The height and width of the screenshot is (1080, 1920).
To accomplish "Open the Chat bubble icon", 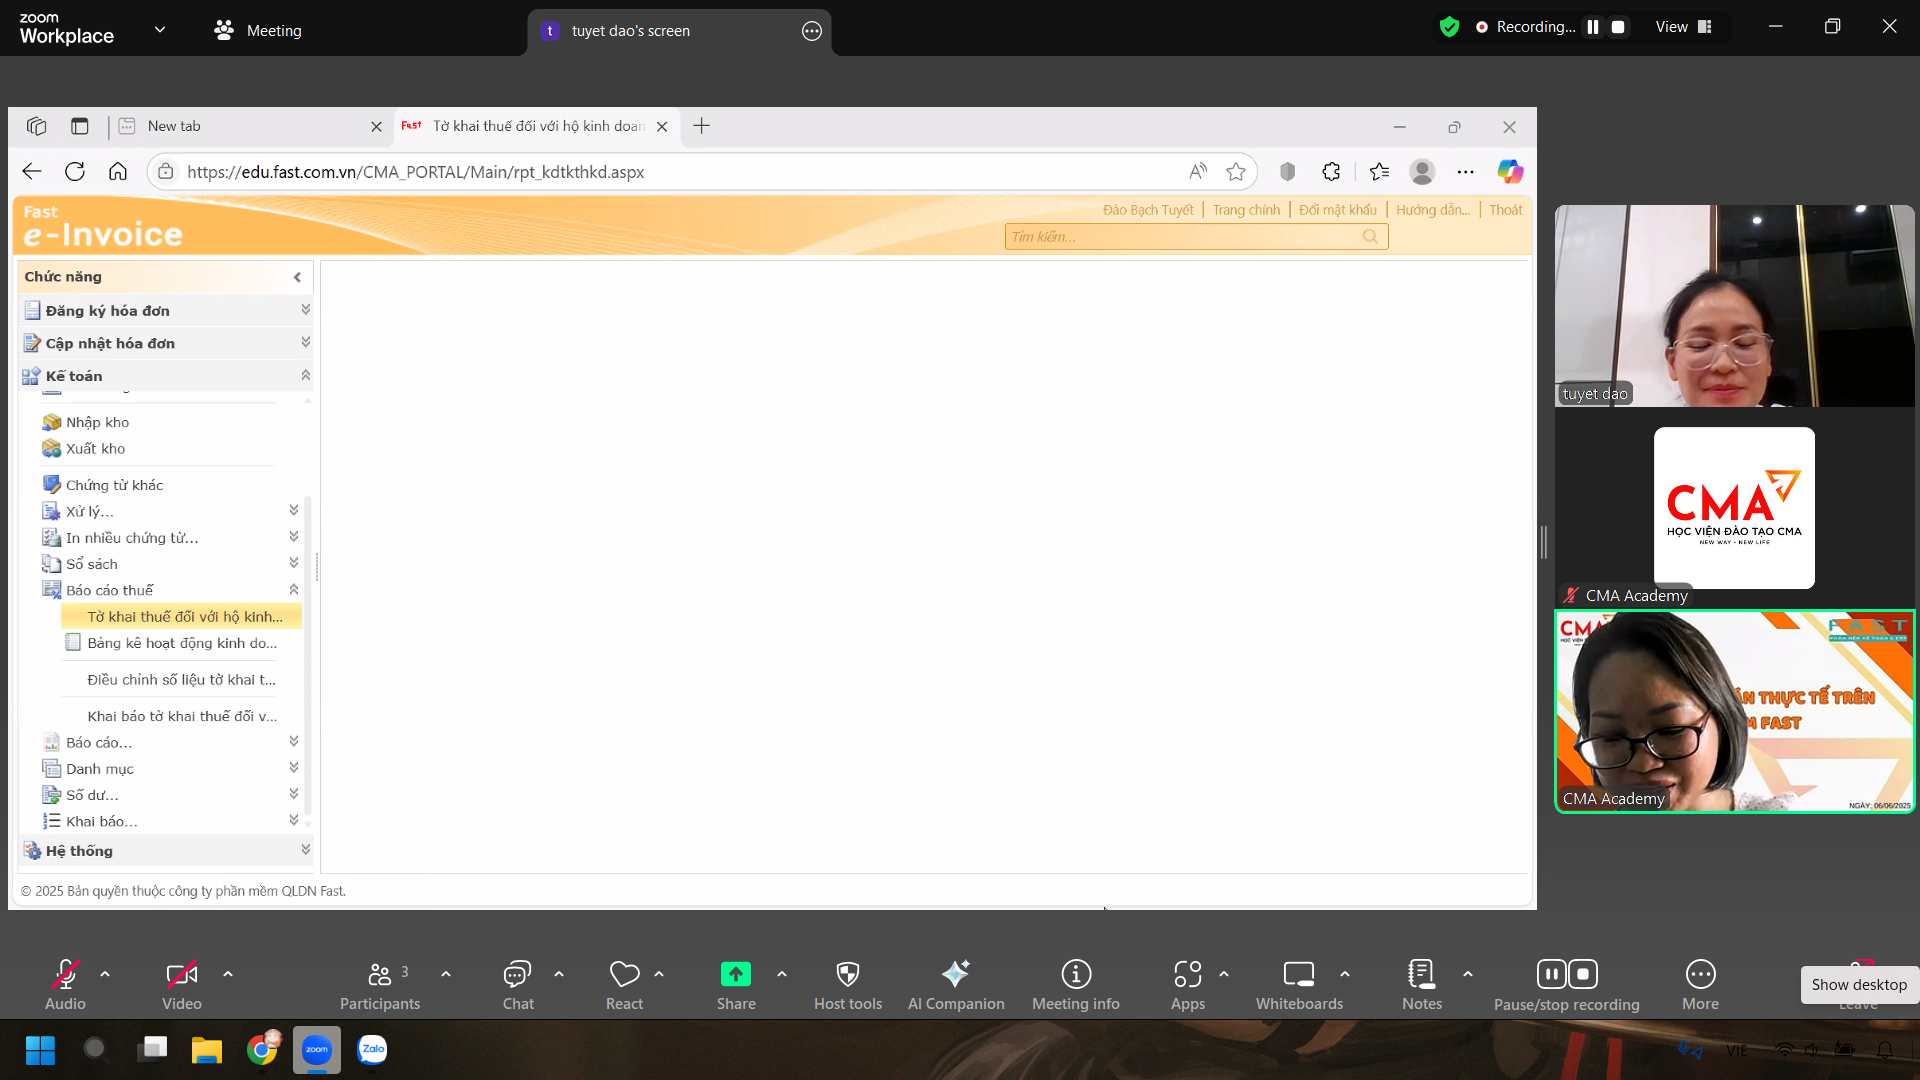I will pyautogui.click(x=517, y=973).
